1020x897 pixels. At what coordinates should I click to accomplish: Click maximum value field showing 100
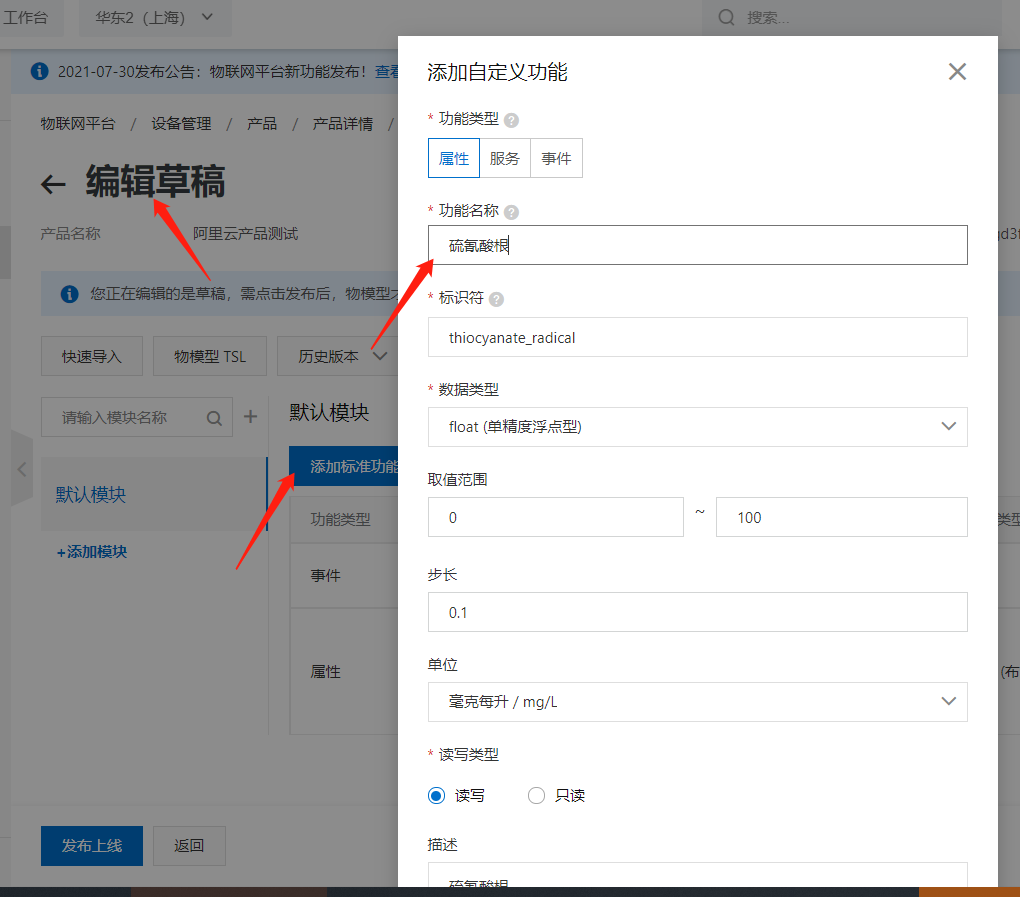pyautogui.click(x=842, y=517)
